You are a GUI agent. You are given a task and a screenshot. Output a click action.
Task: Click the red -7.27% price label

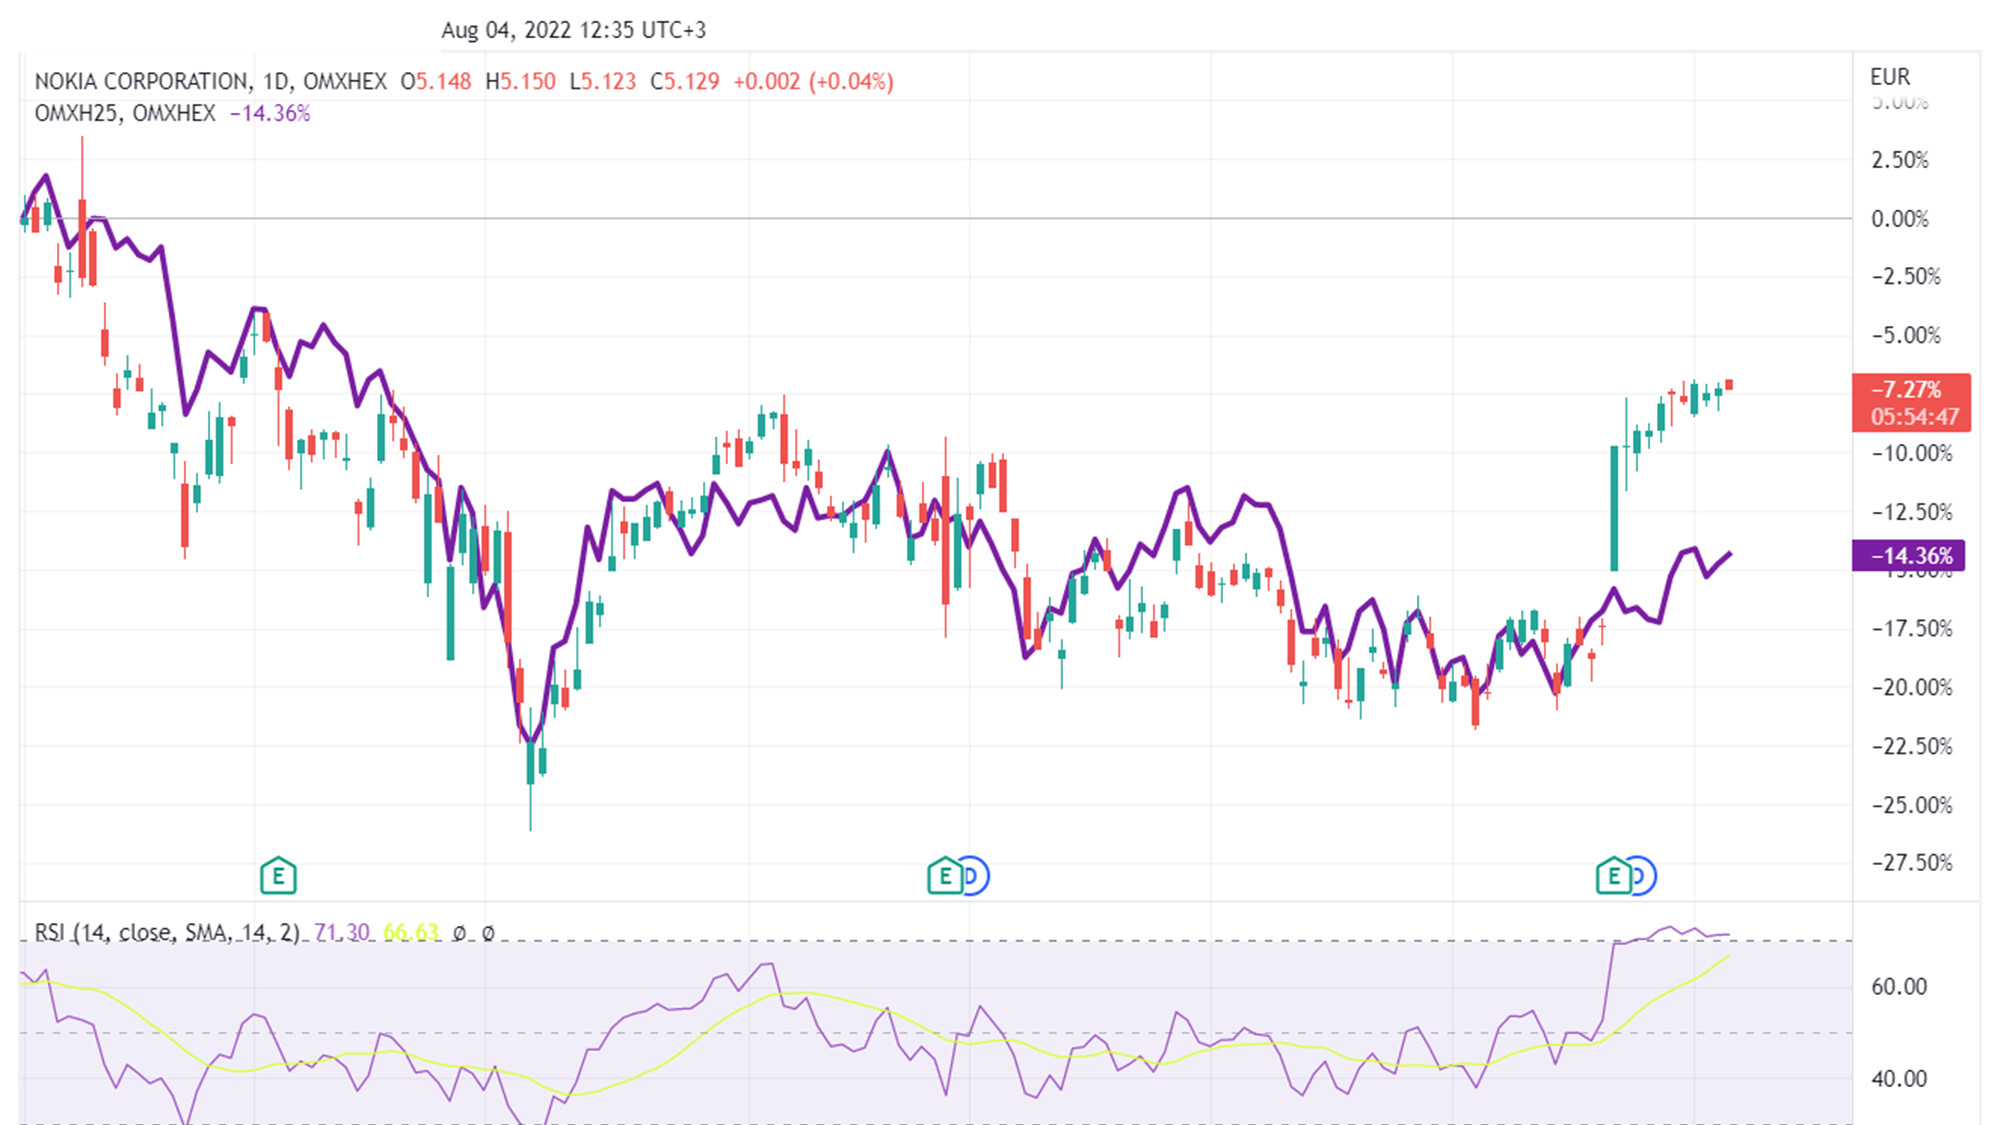click(x=1911, y=403)
